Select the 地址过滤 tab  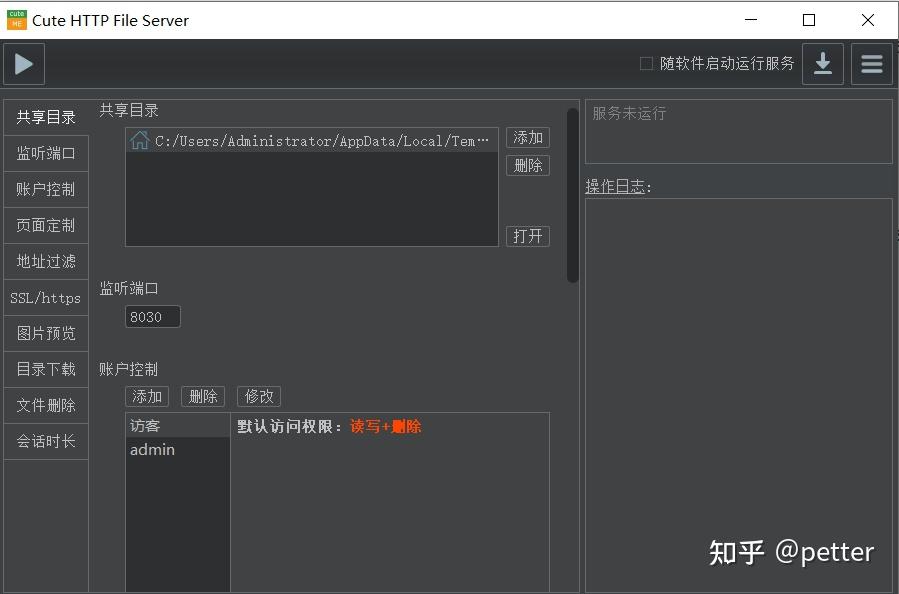coord(45,261)
